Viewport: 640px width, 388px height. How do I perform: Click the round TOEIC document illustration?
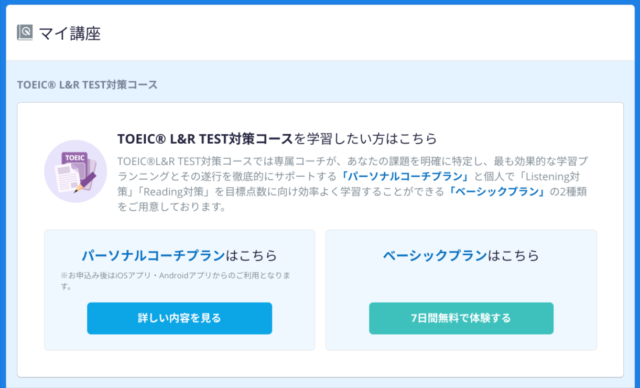click(76, 171)
